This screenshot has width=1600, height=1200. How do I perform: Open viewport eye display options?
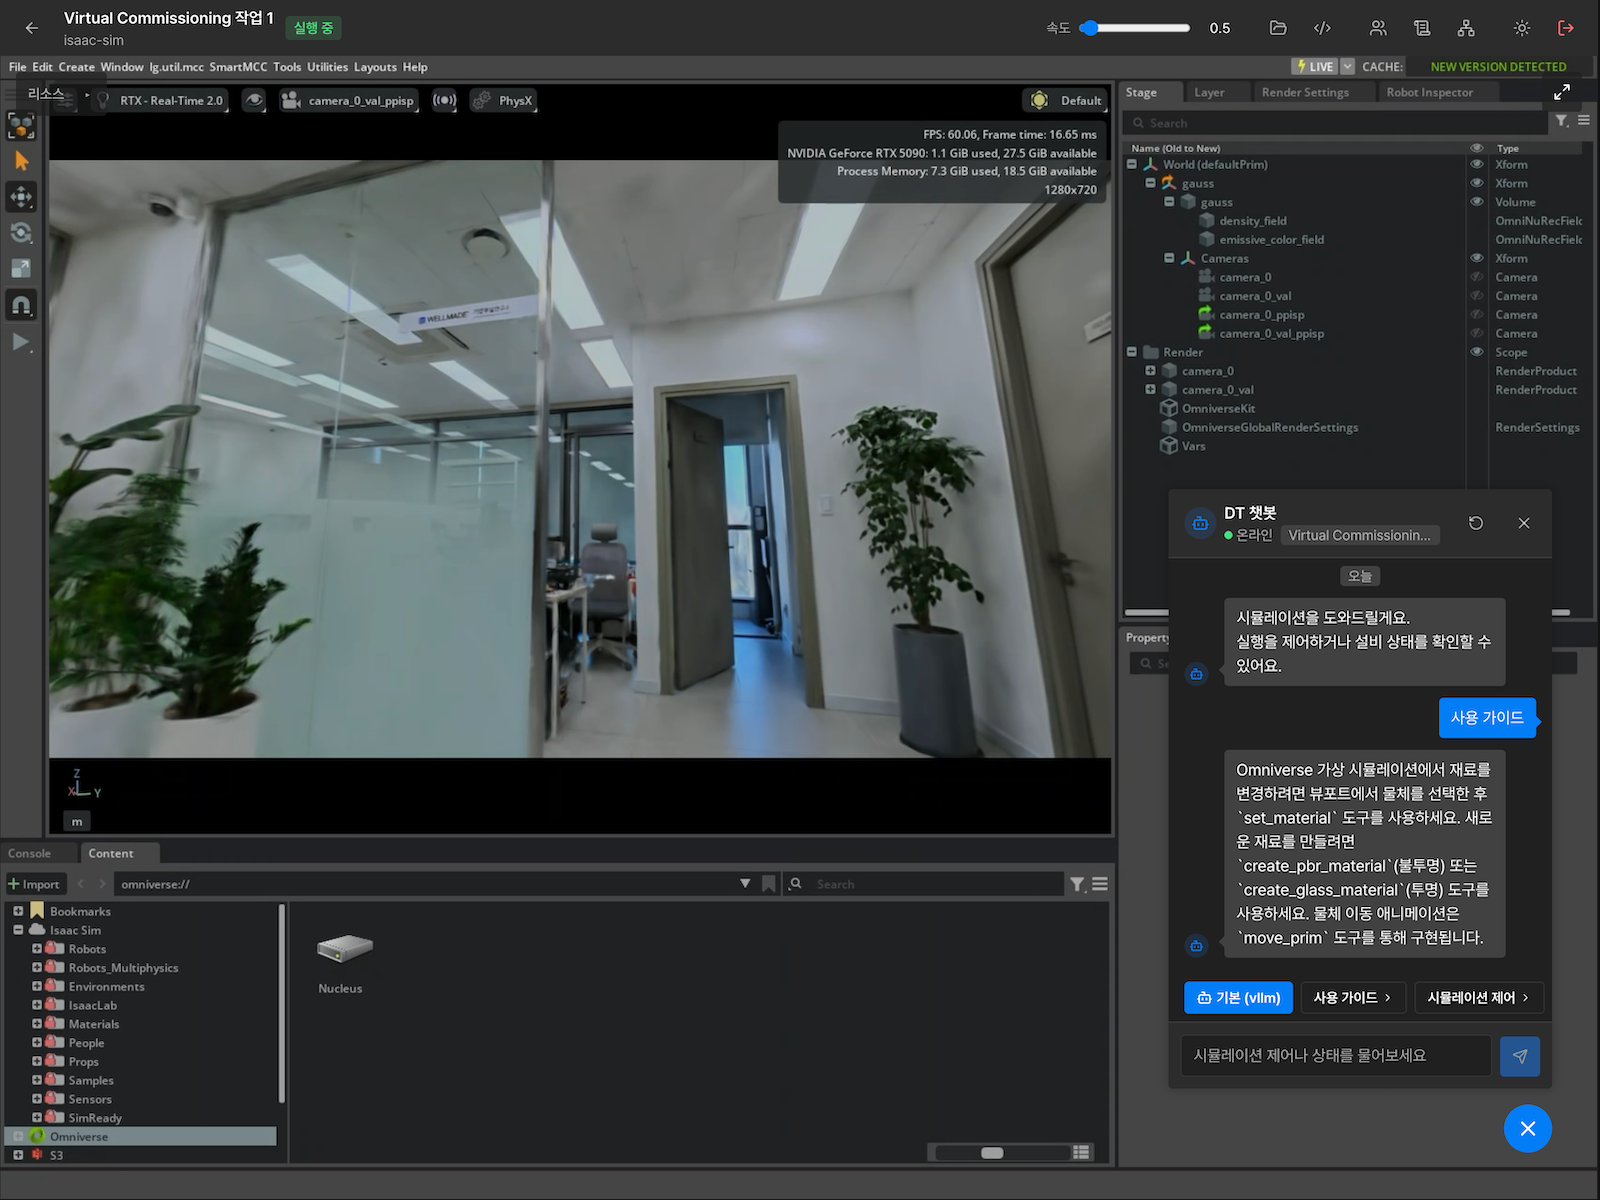(x=255, y=100)
